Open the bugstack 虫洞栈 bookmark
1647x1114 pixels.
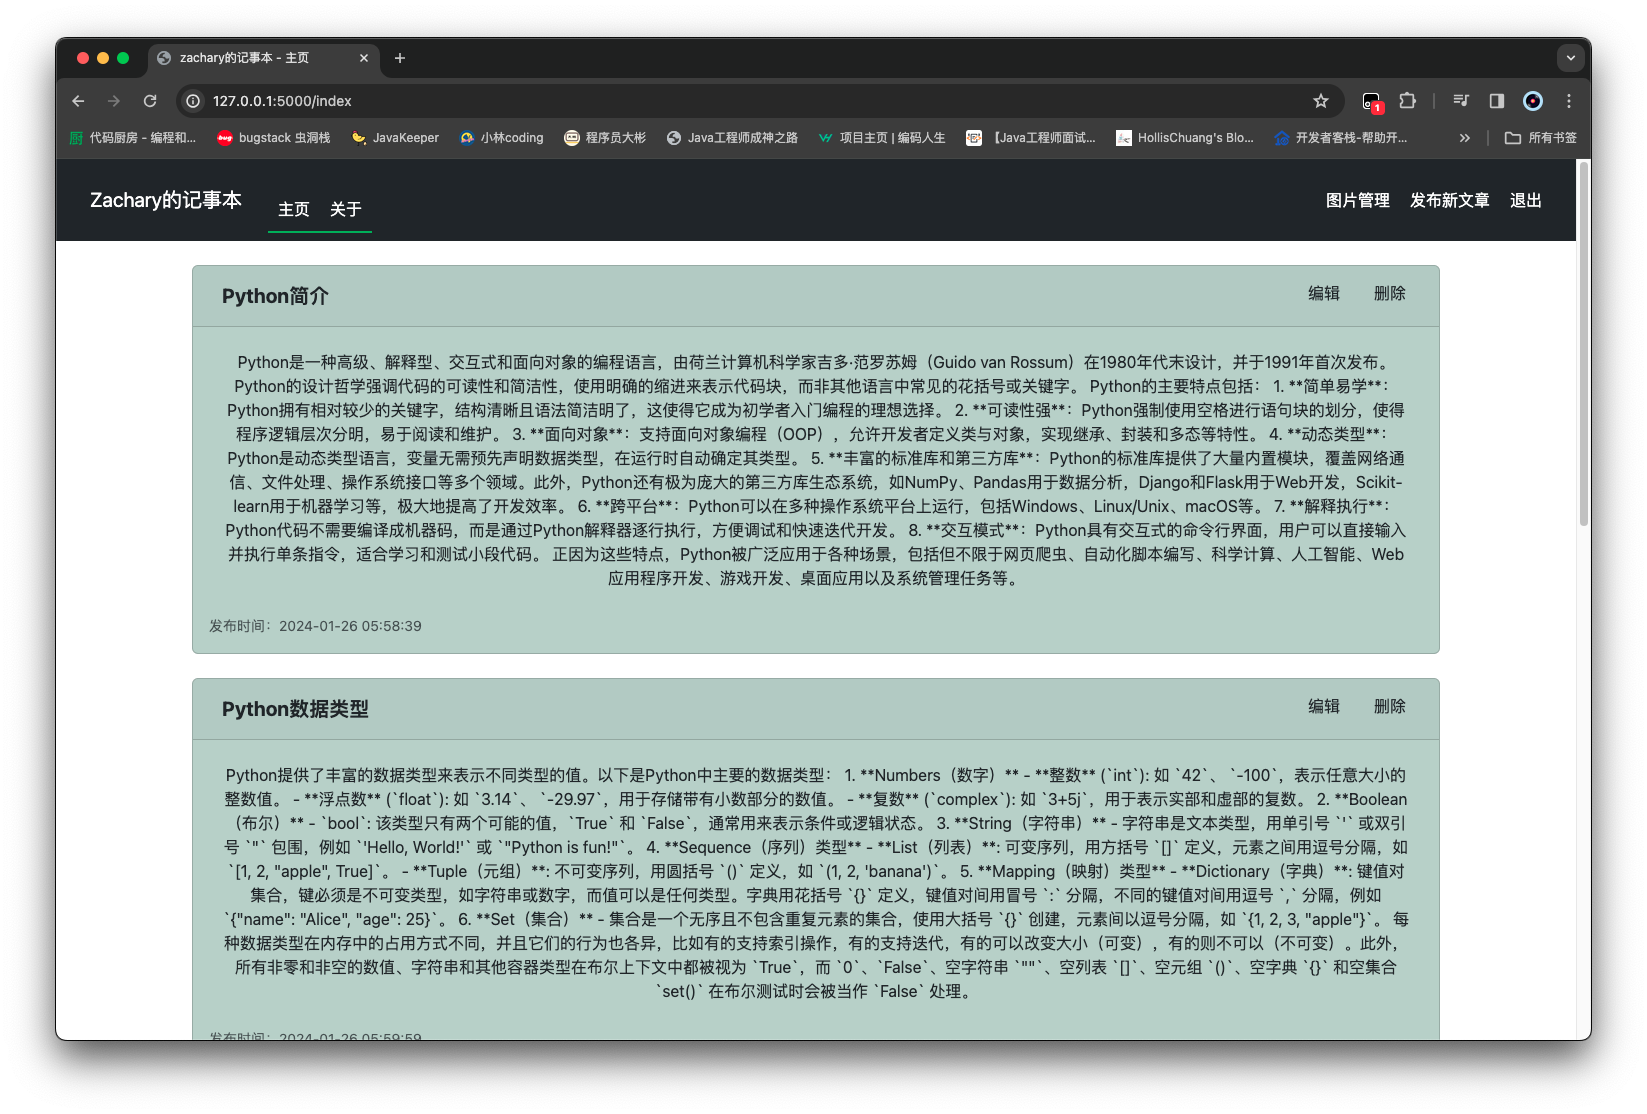click(274, 138)
